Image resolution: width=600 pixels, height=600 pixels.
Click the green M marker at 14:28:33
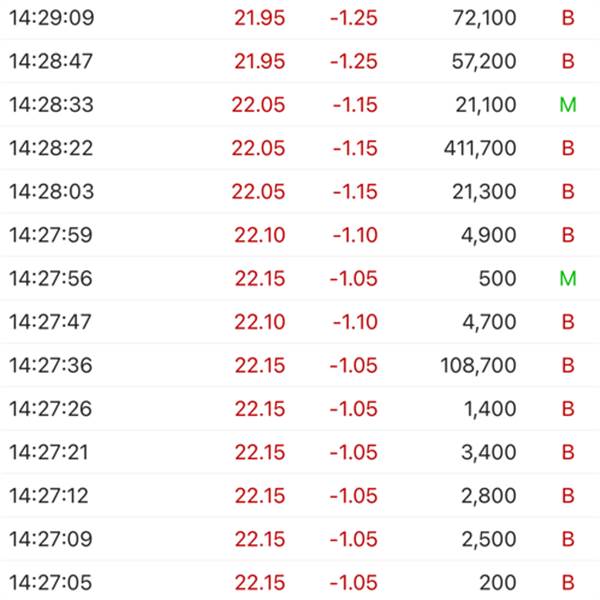(x=568, y=105)
